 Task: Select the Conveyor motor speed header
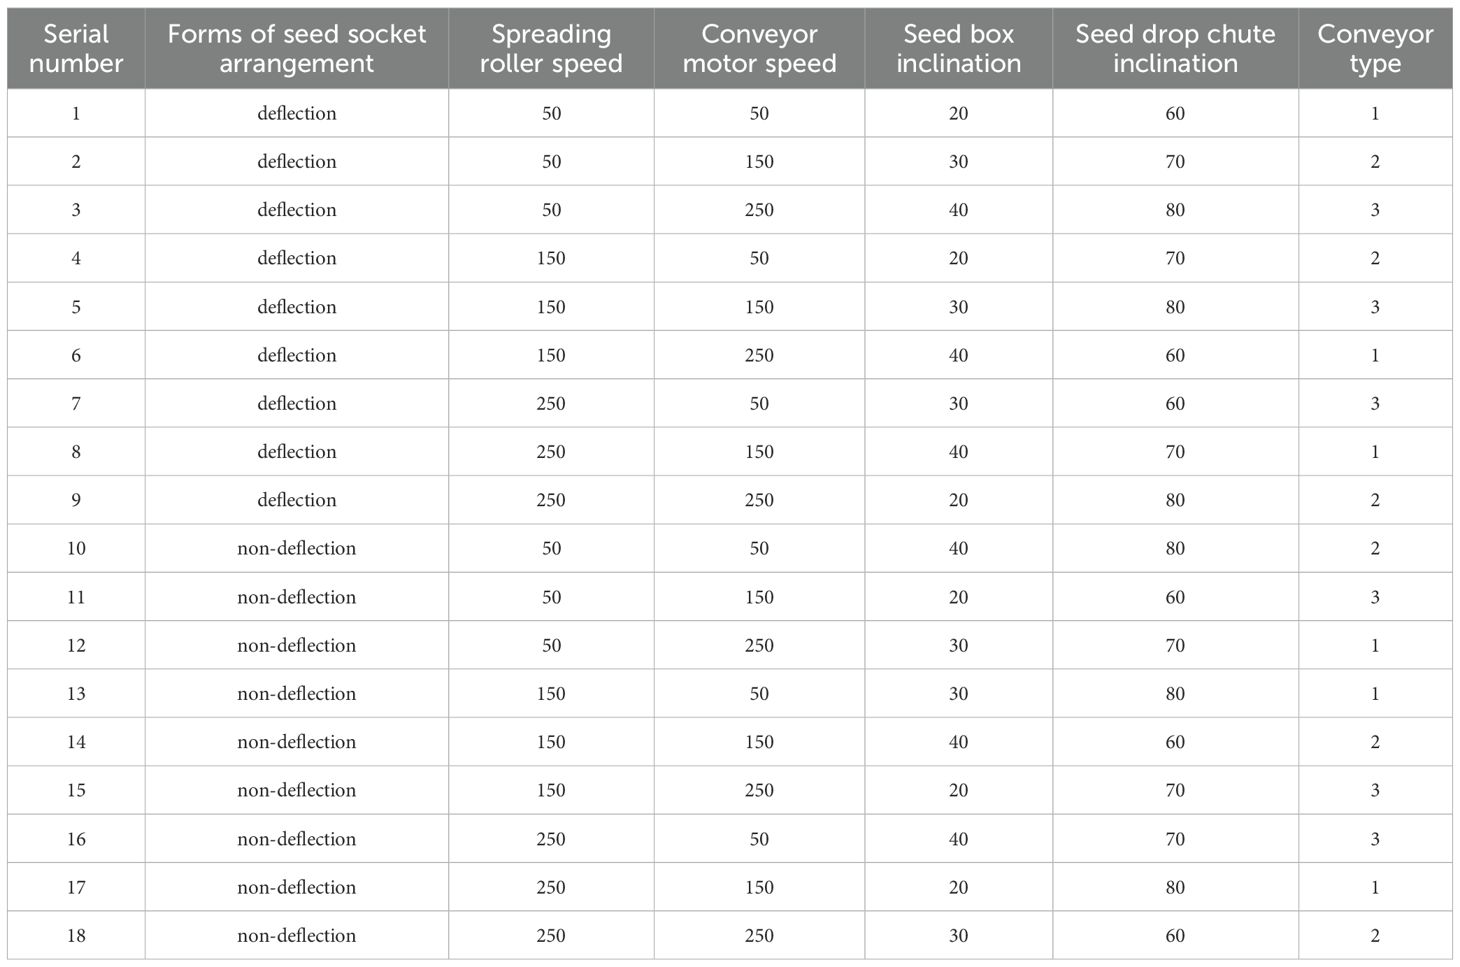759,49
